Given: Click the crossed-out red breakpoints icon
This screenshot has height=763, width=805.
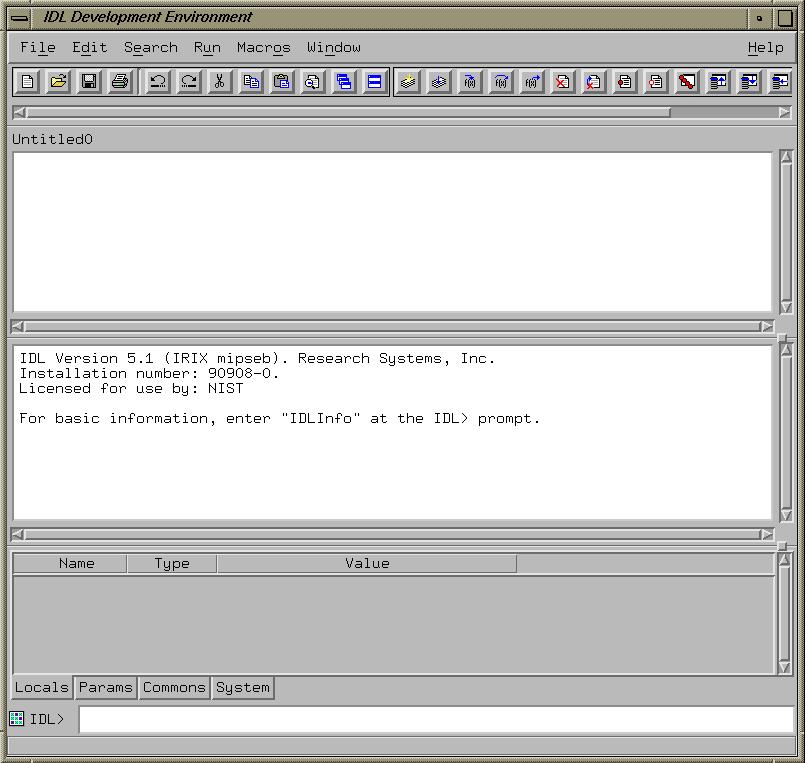Looking at the screenshot, I should (x=687, y=82).
